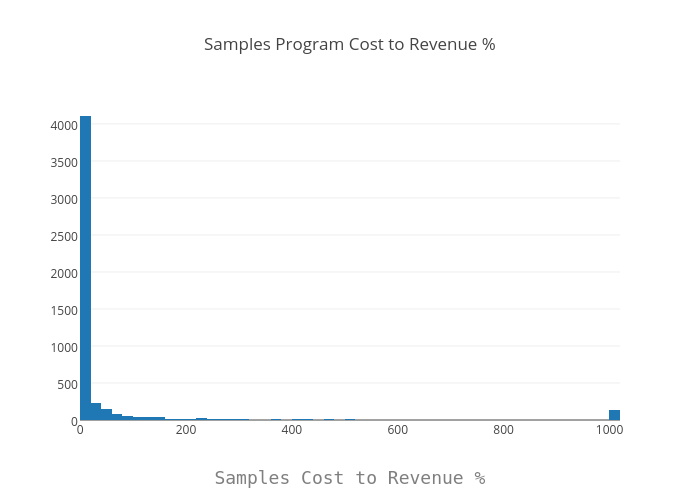
Task: Click the x-axis title 'Samples Cost to Revenue %'
Action: pyautogui.click(x=349, y=478)
